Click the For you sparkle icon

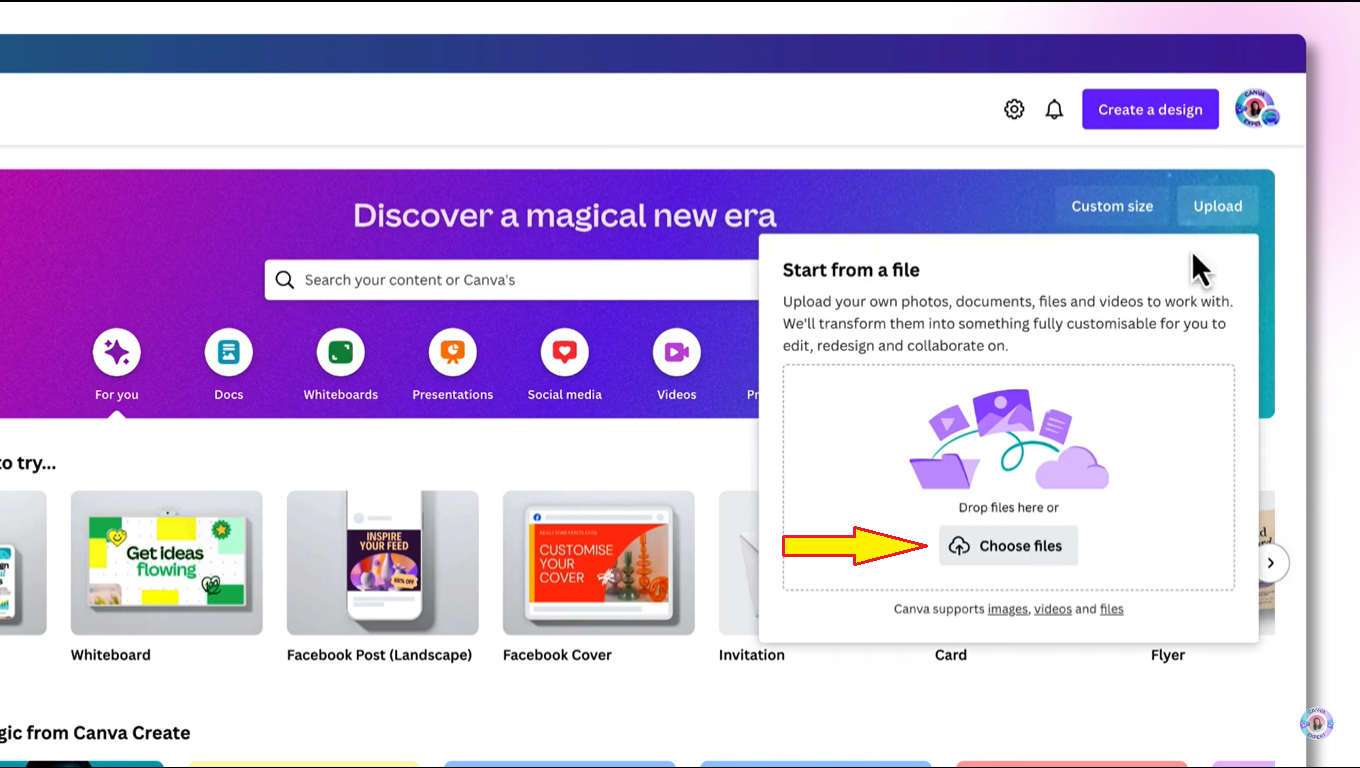coord(116,352)
